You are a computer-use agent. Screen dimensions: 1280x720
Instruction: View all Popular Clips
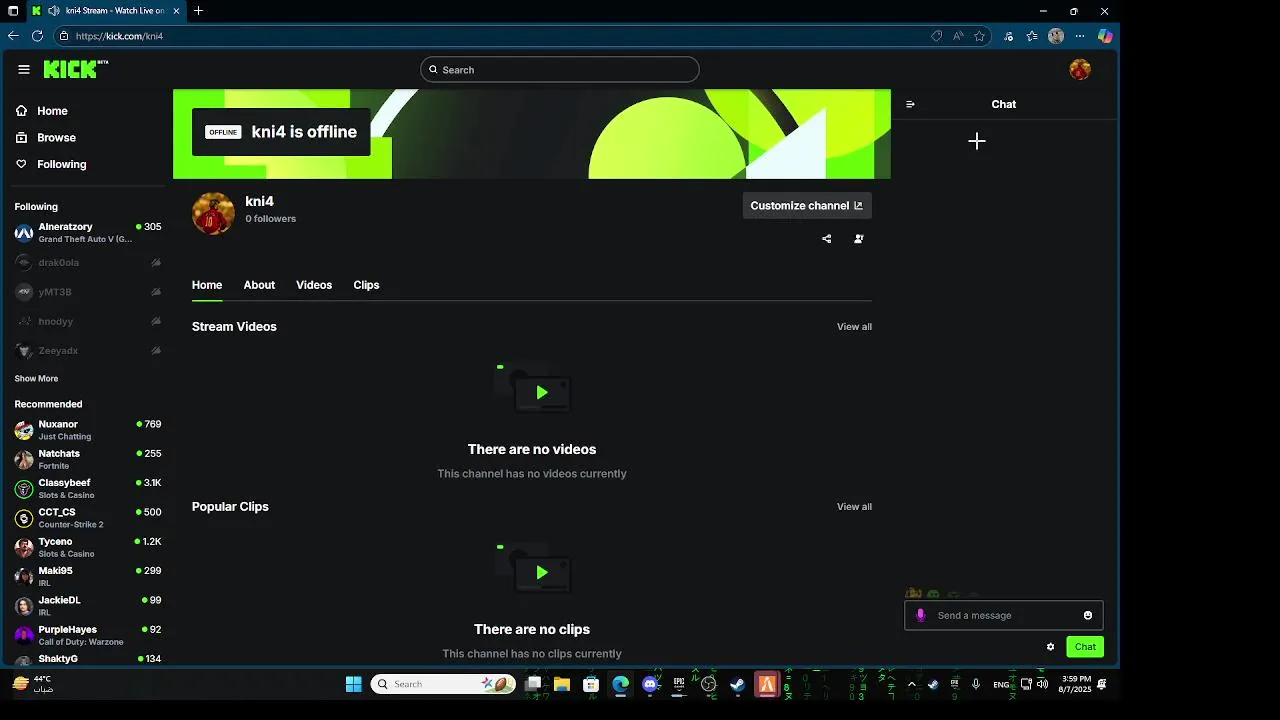[854, 507]
